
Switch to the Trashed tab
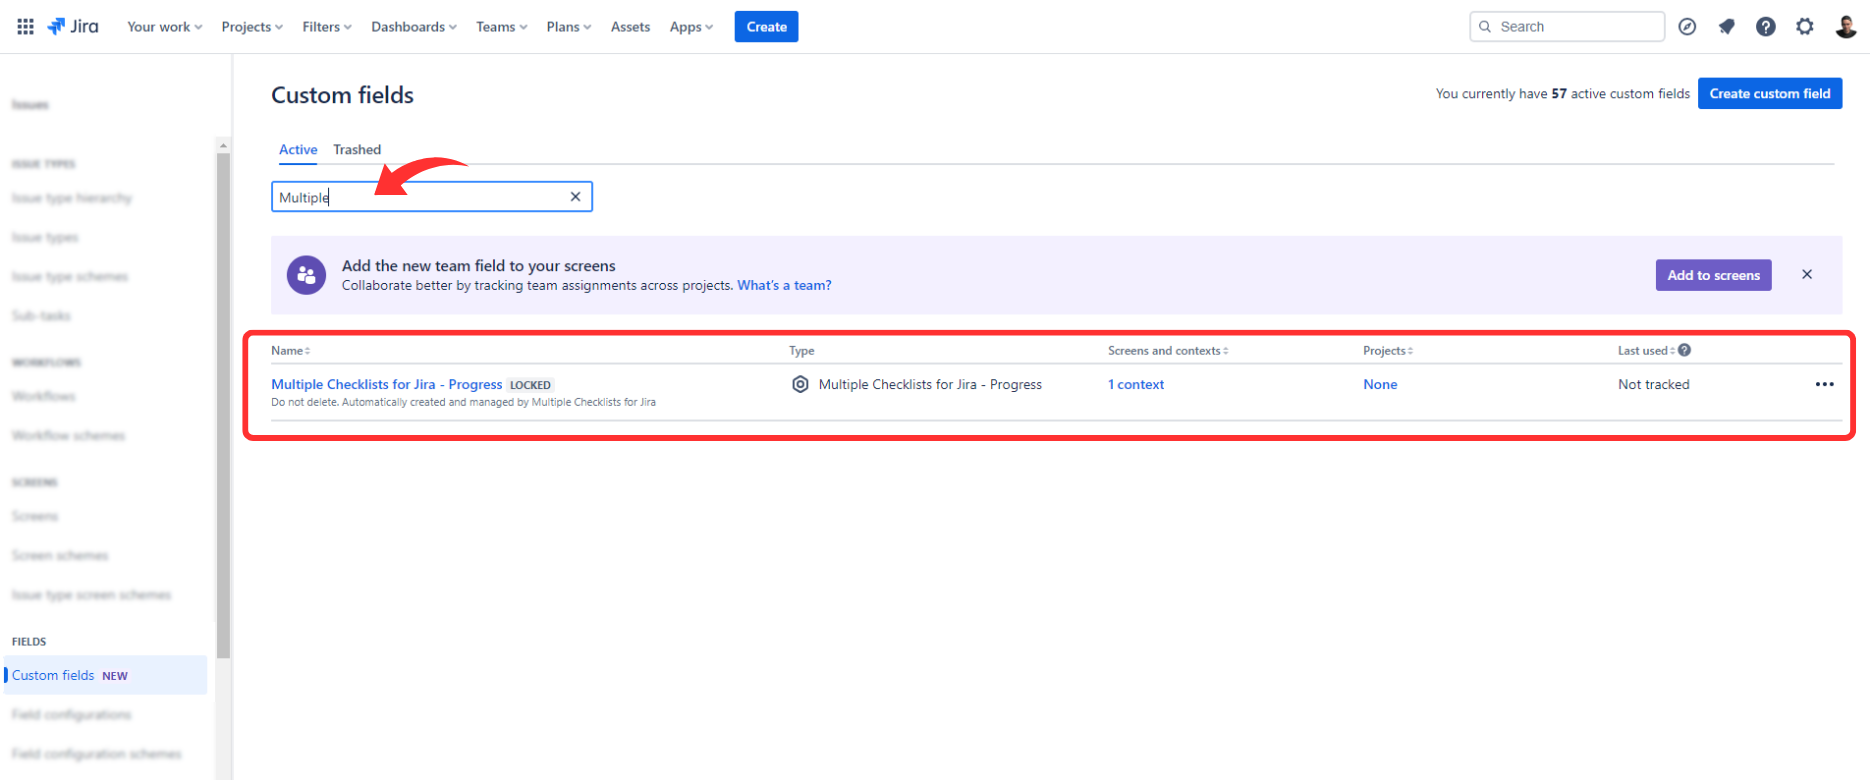[x=357, y=150]
